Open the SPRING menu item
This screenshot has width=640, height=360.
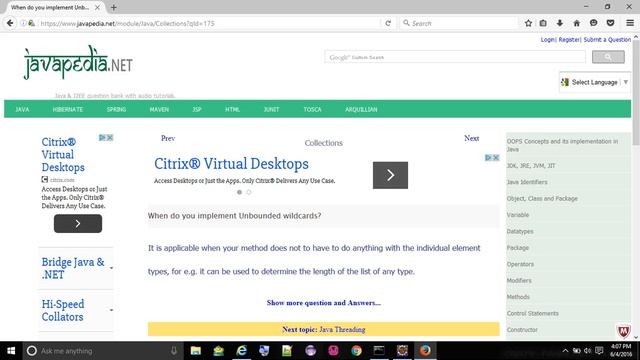point(116,109)
